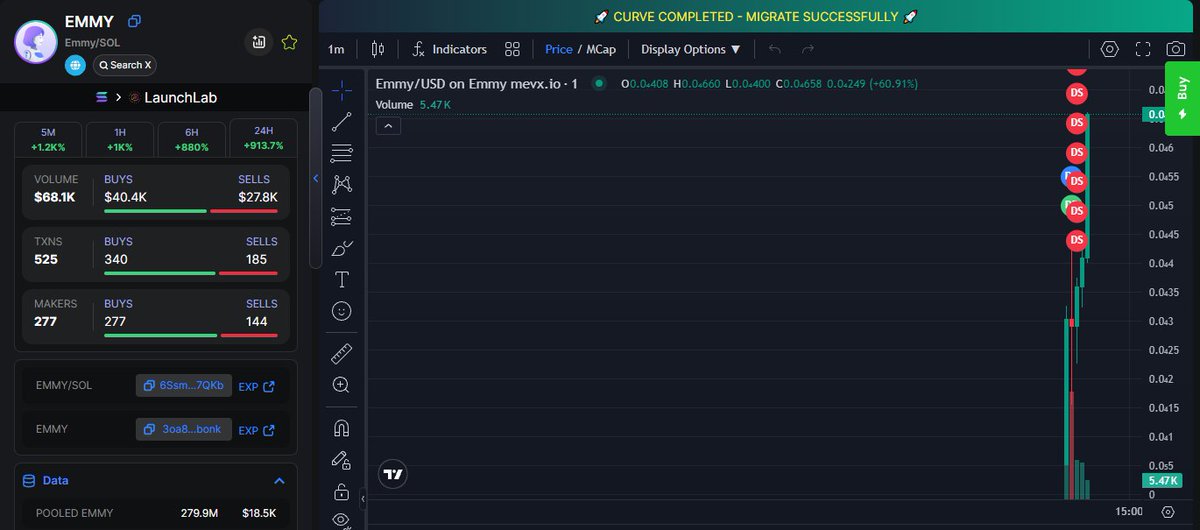The height and width of the screenshot is (530, 1200).
Task: Switch chart to MCap mode
Action: [601, 49]
